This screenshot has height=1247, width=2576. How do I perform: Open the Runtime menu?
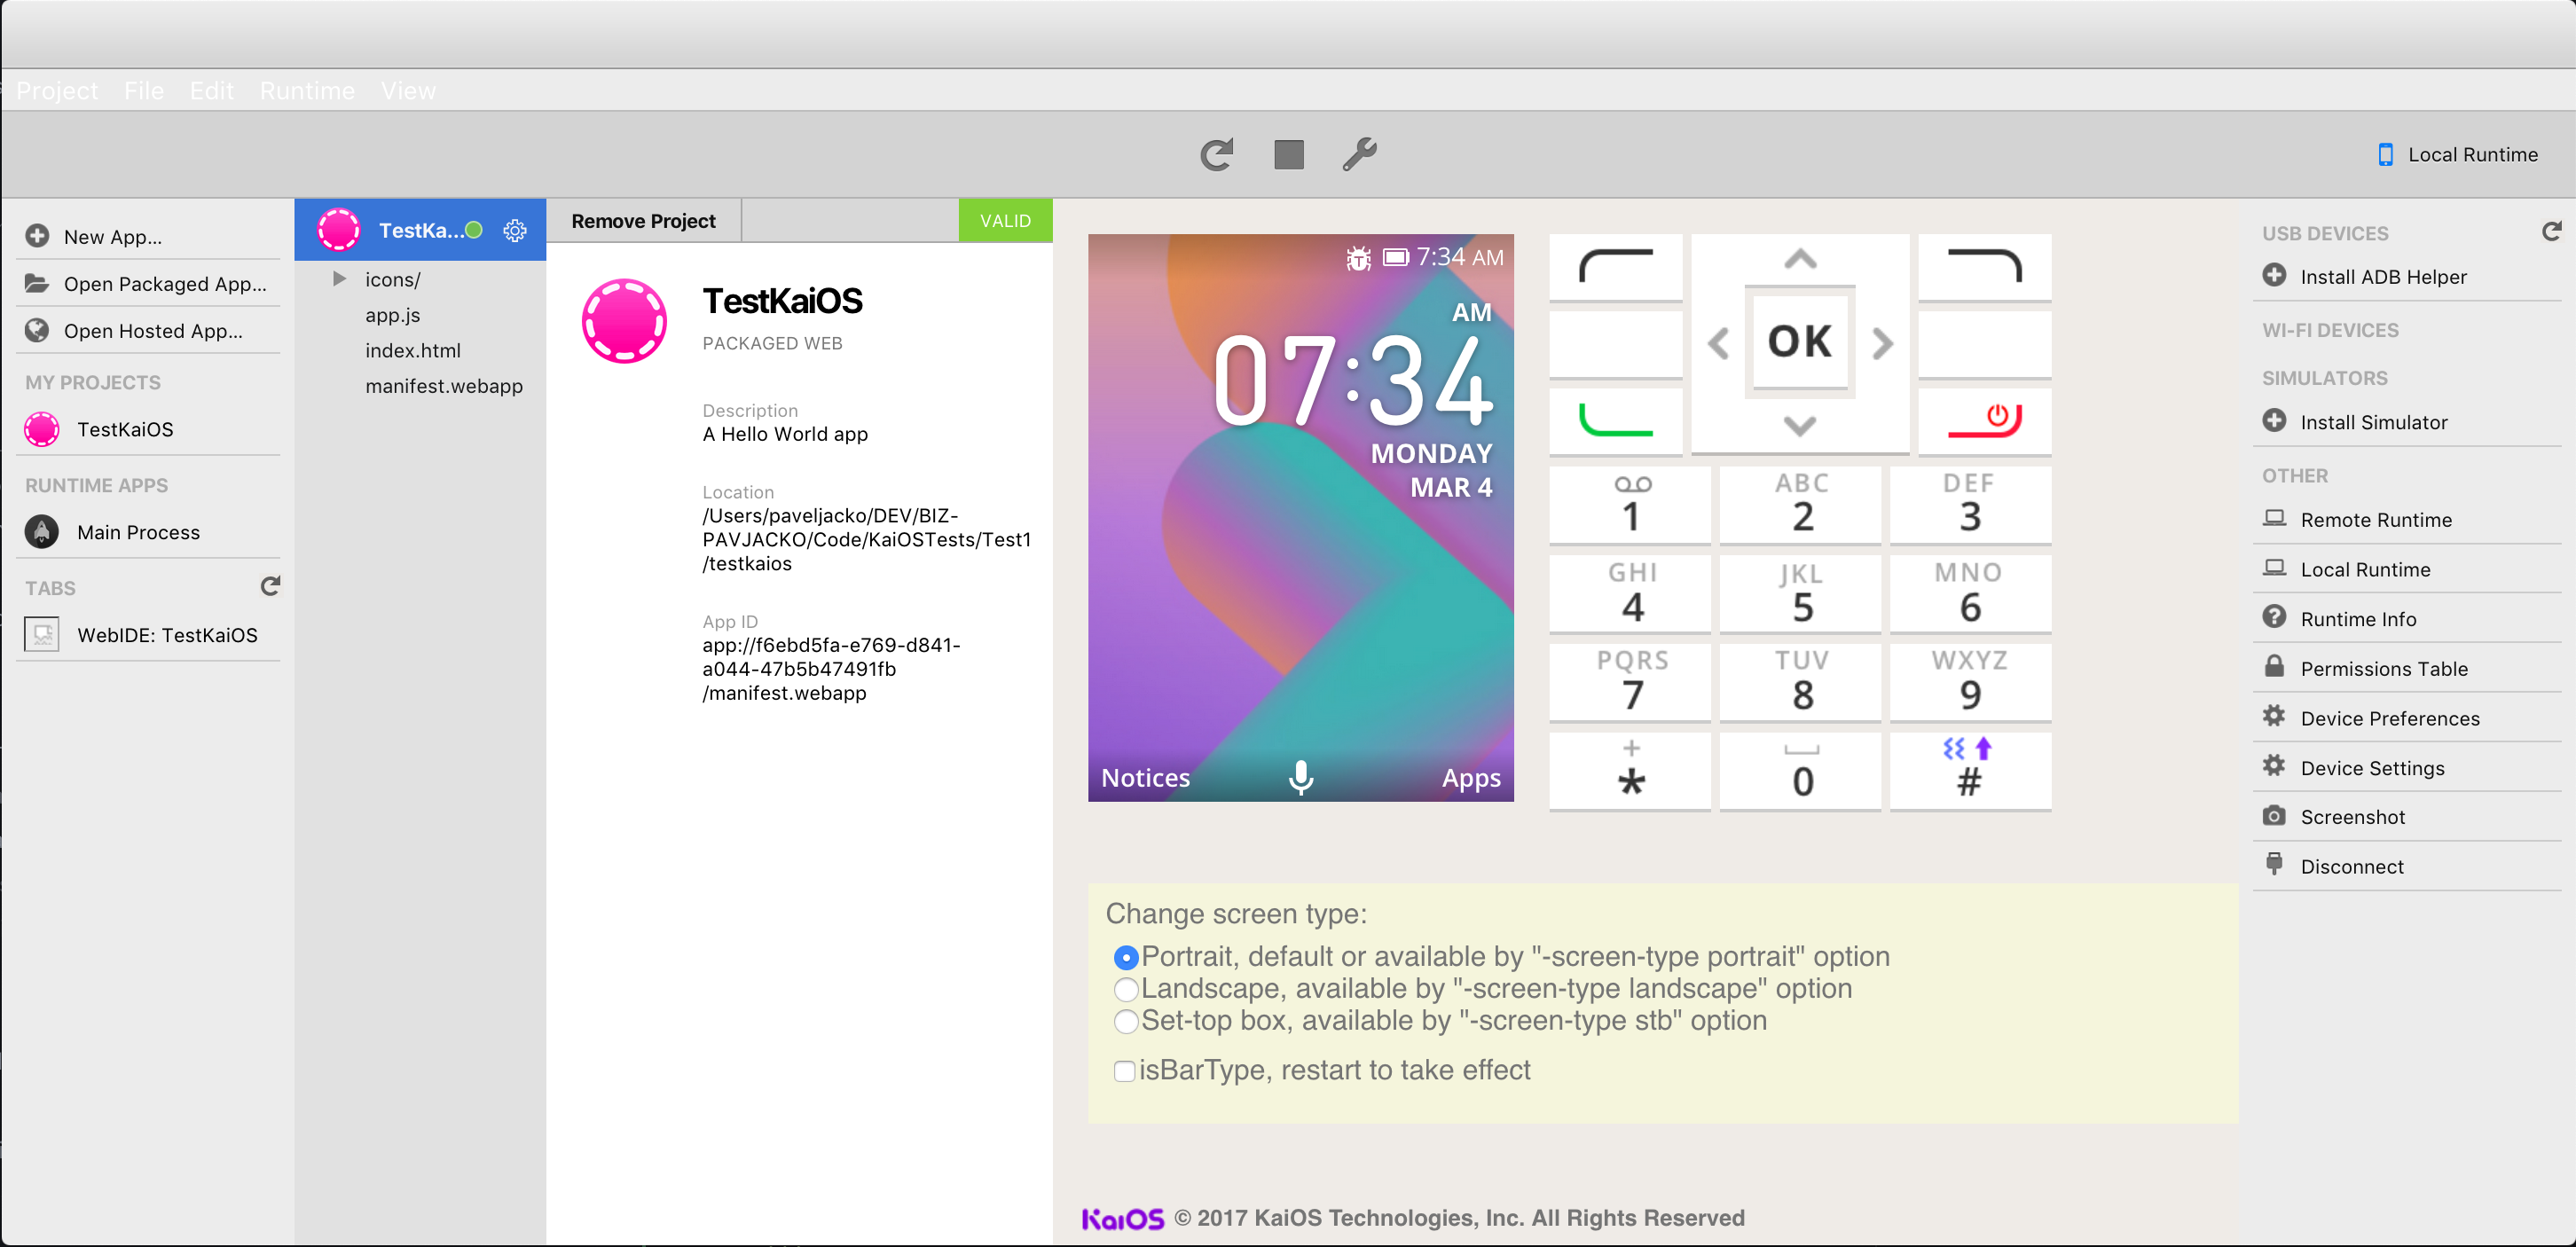point(307,91)
